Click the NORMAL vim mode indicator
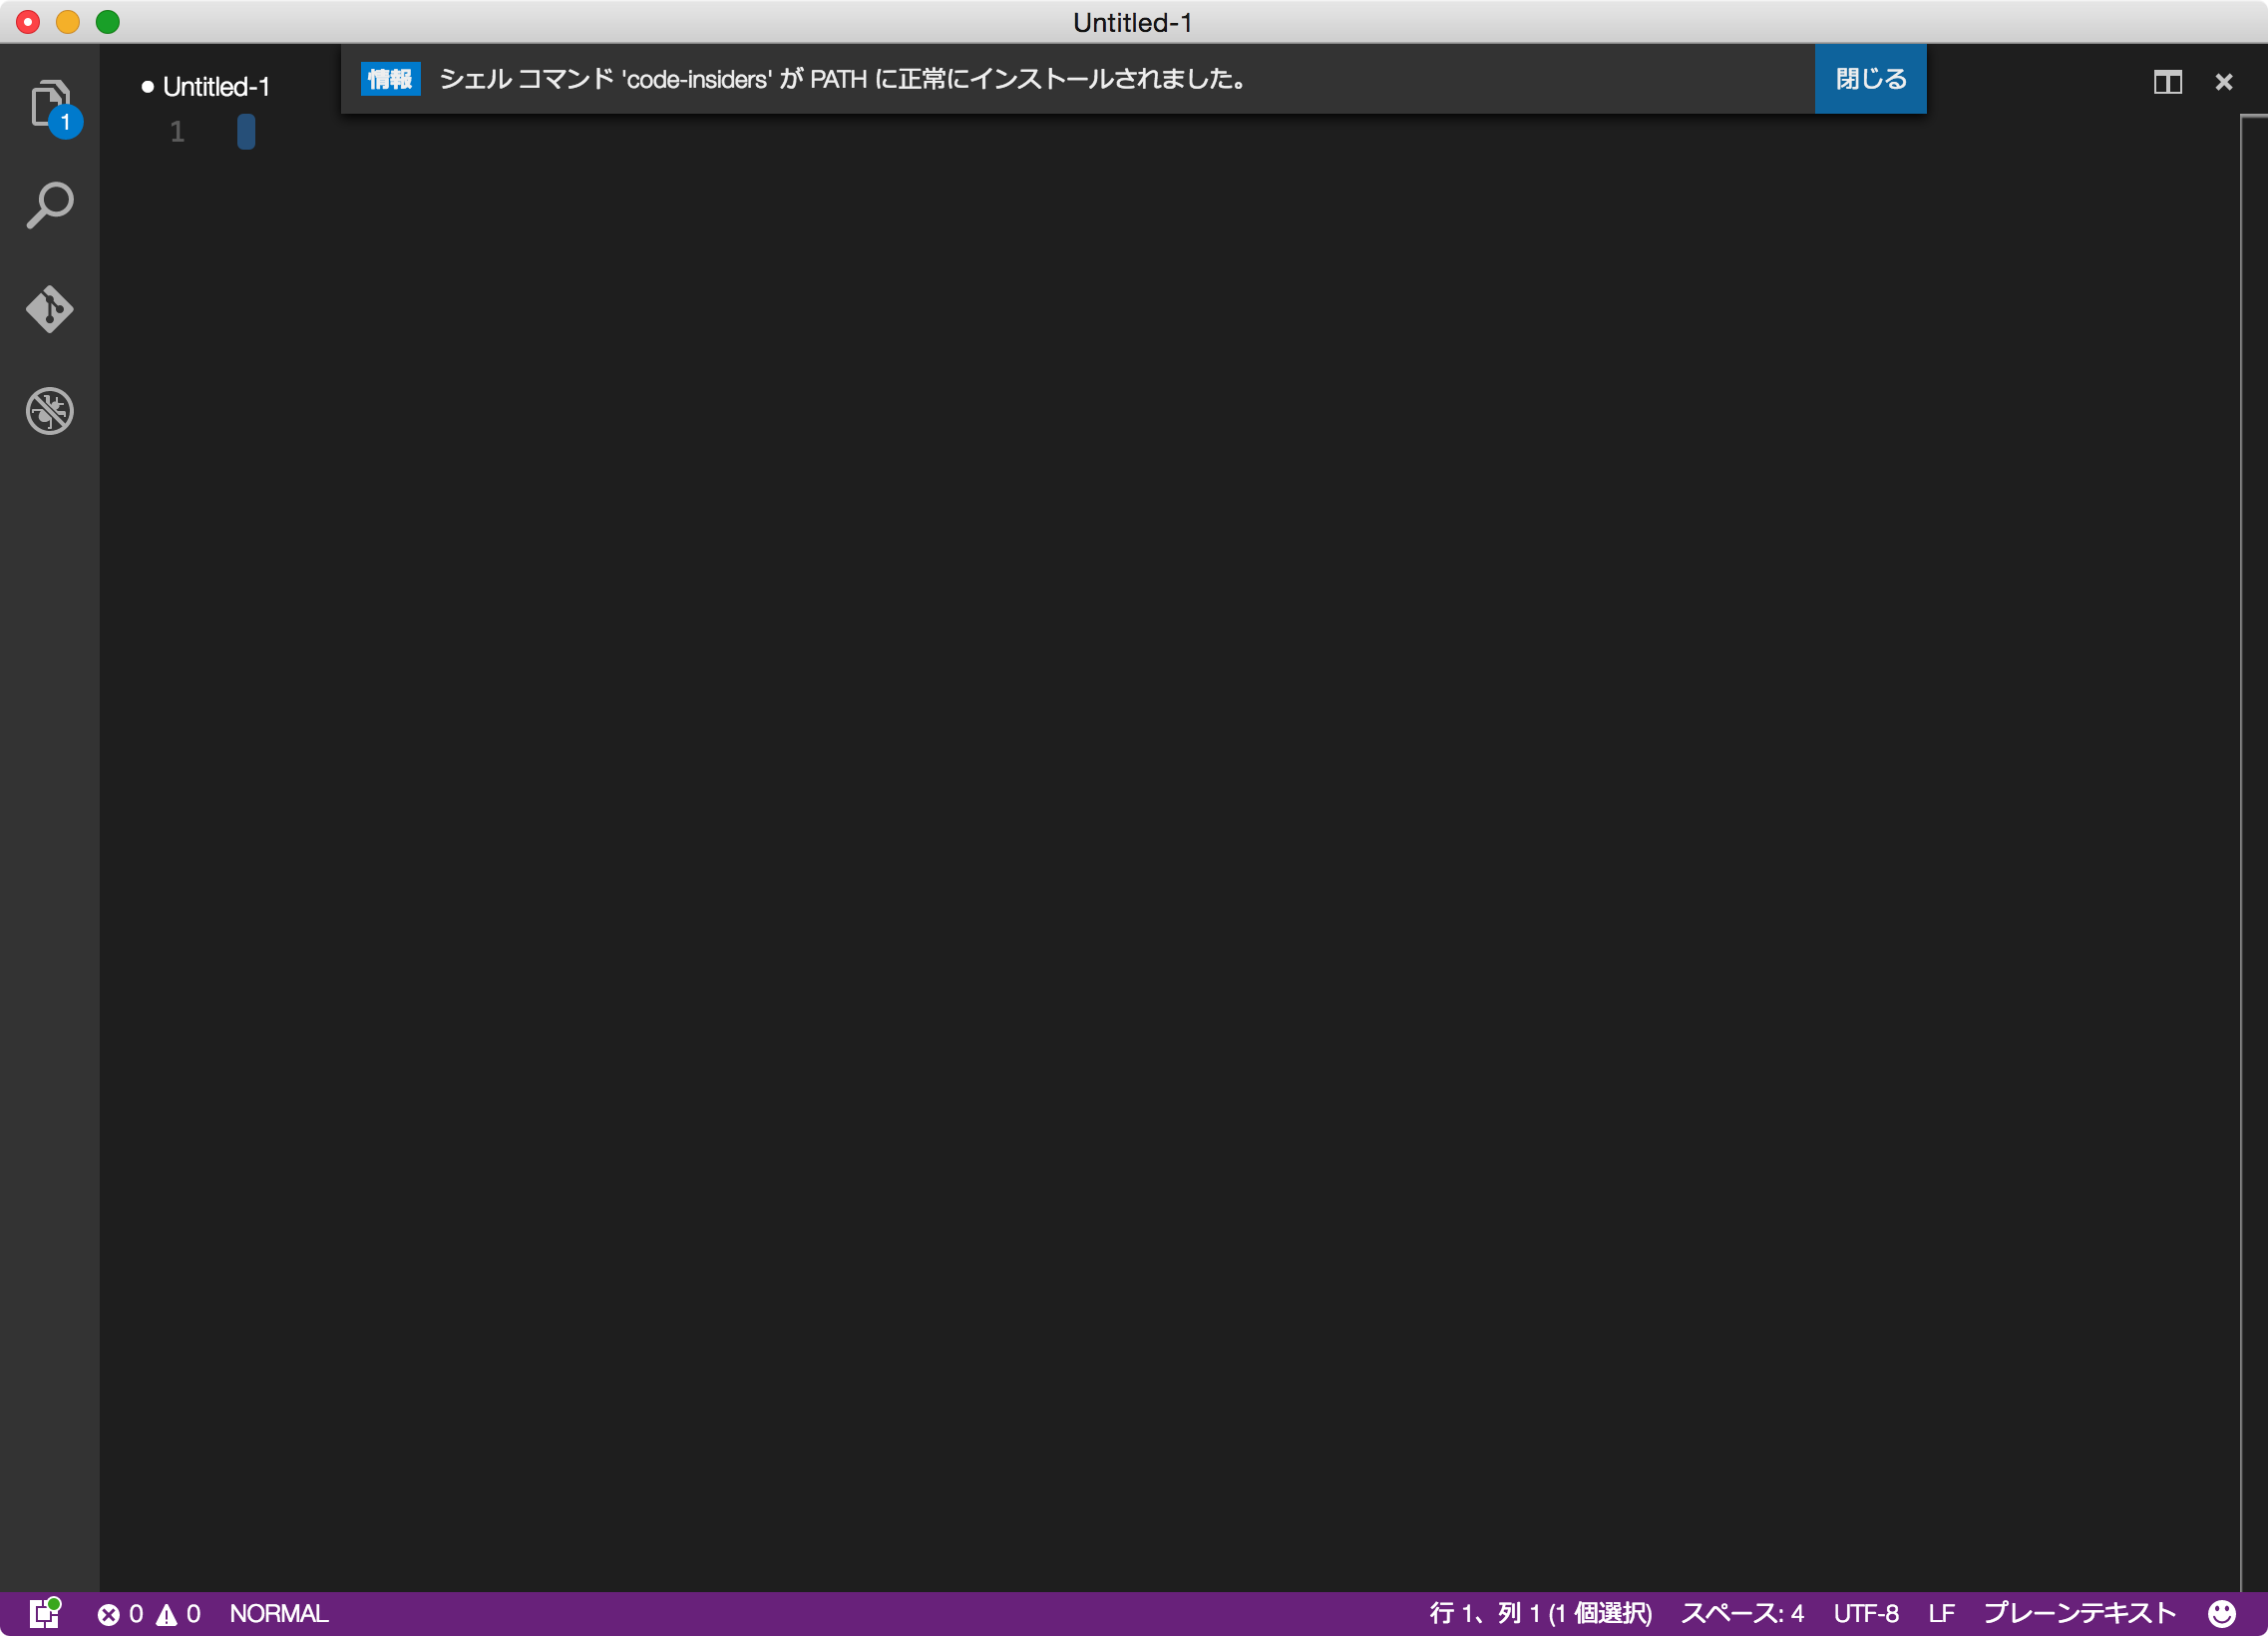This screenshot has width=2268, height=1636. (x=279, y=1614)
